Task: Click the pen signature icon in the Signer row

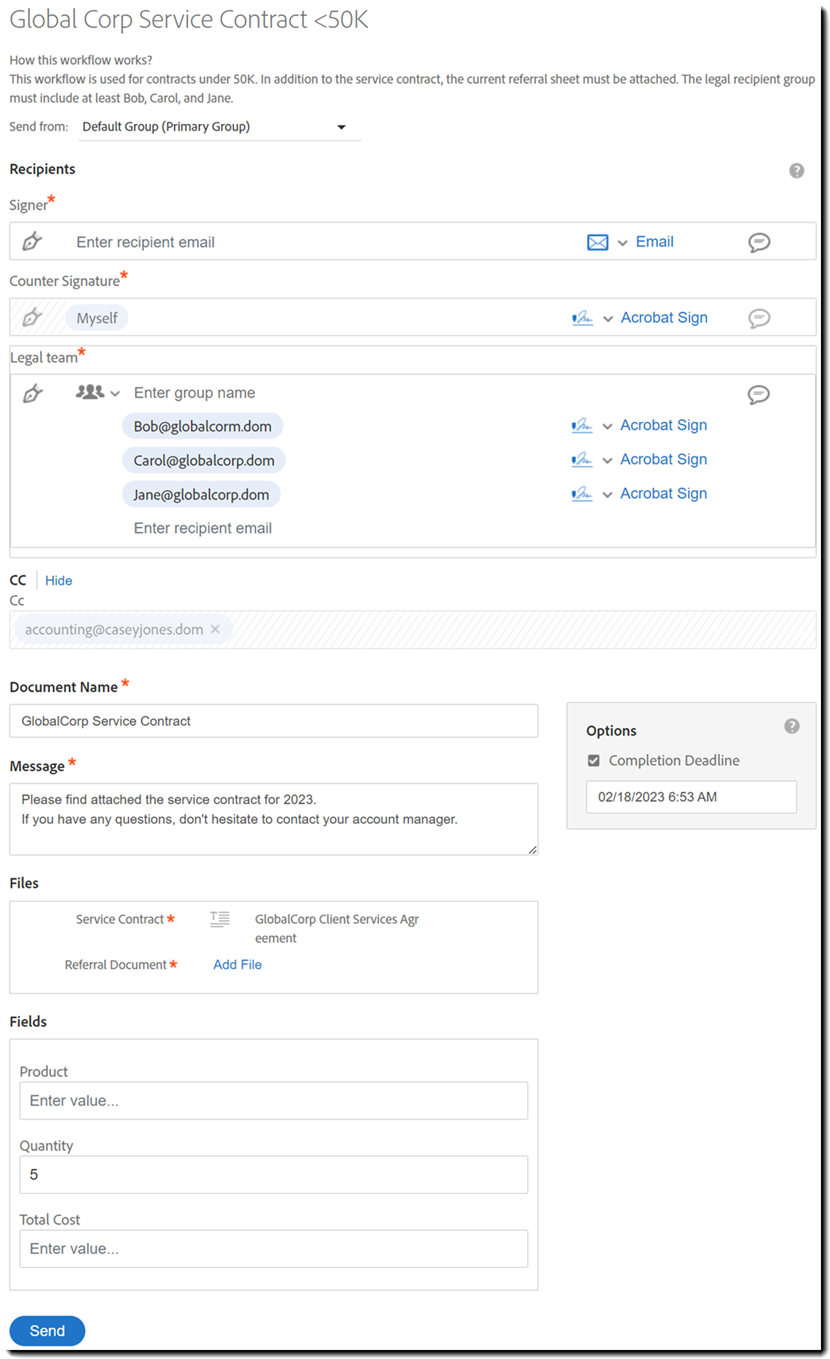Action: (32, 241)
